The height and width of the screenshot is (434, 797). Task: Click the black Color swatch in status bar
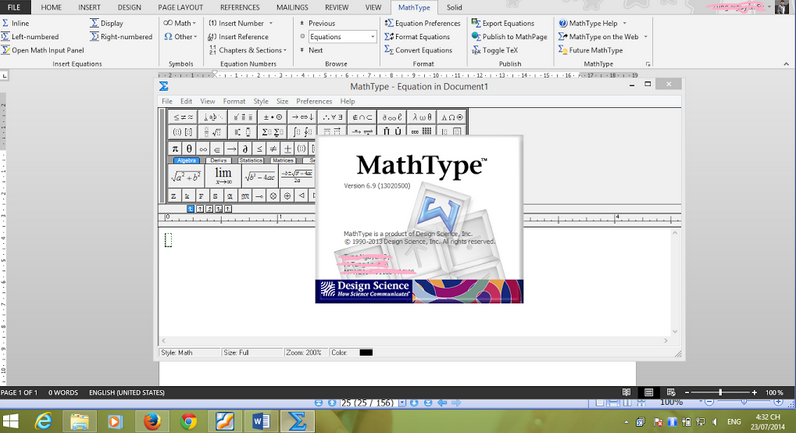tap(366, 352)
